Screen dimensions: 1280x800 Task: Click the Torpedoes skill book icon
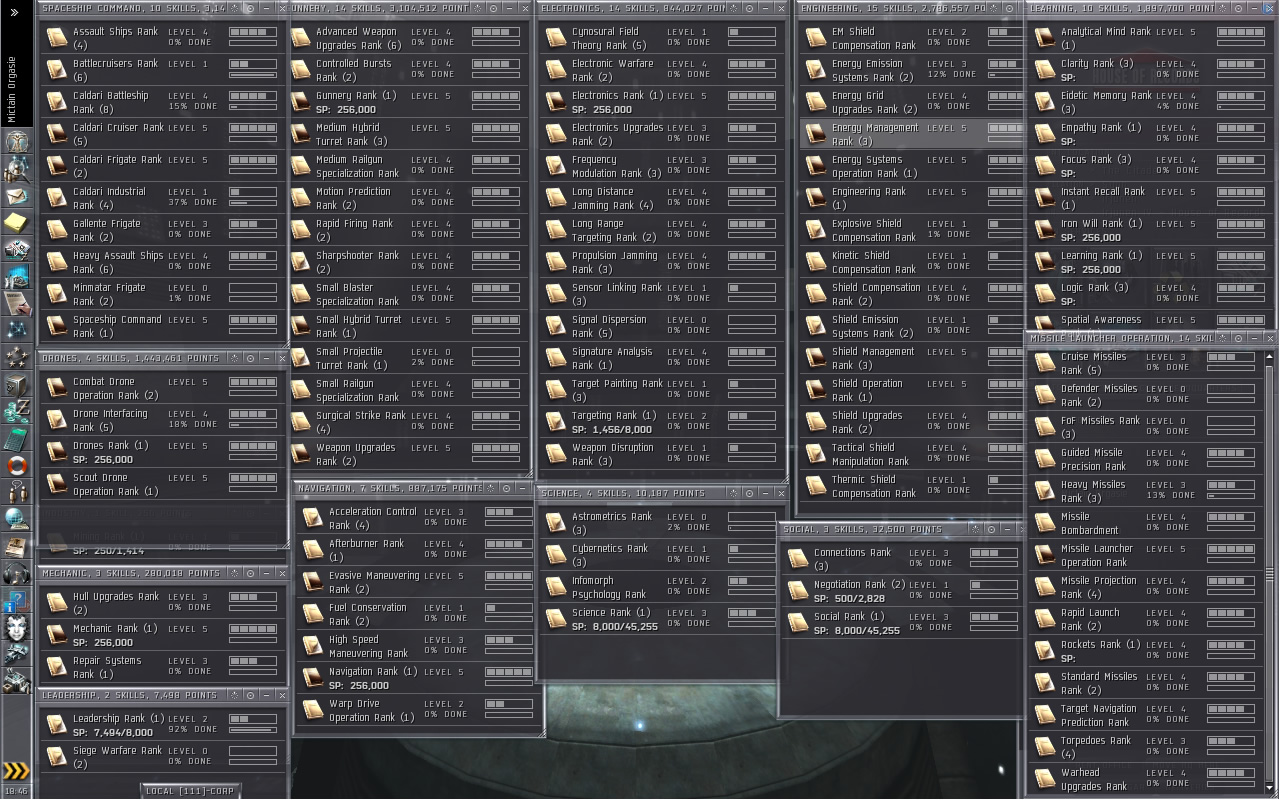(1045, 747)
